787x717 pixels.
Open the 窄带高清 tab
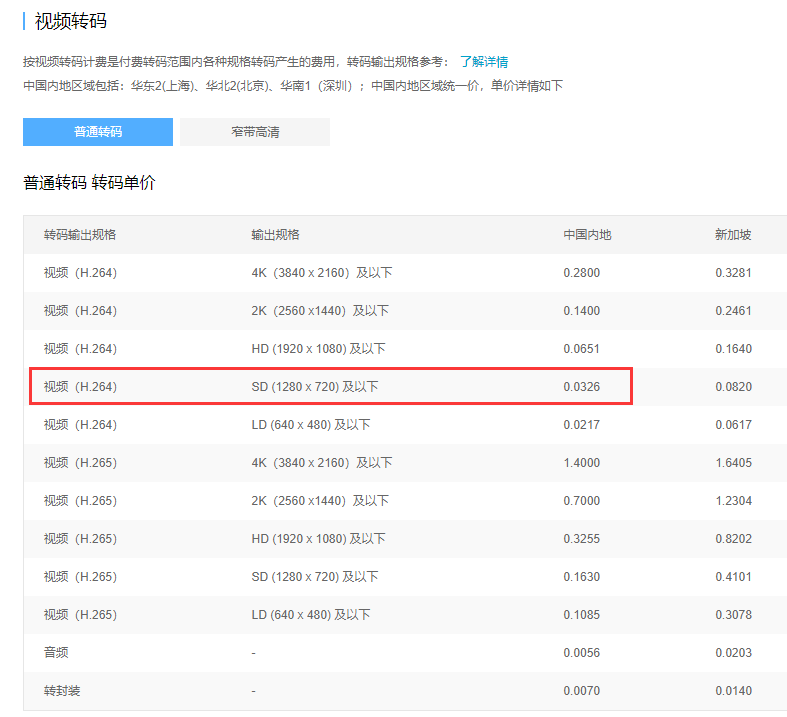point(255,132)
